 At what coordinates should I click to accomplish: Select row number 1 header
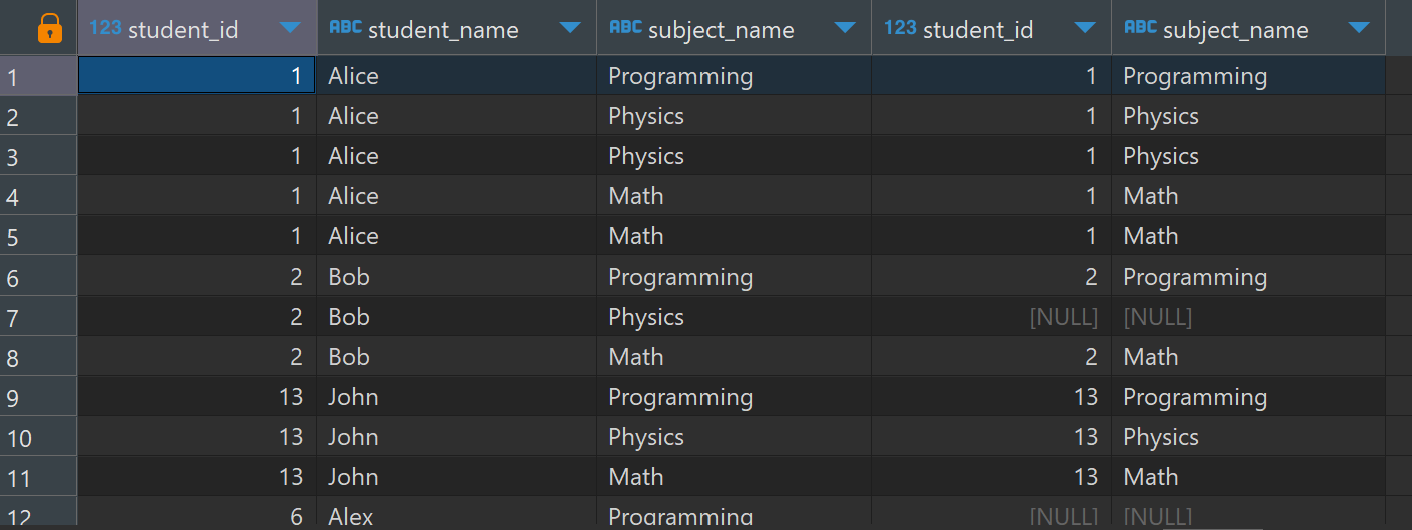[38, 76]
